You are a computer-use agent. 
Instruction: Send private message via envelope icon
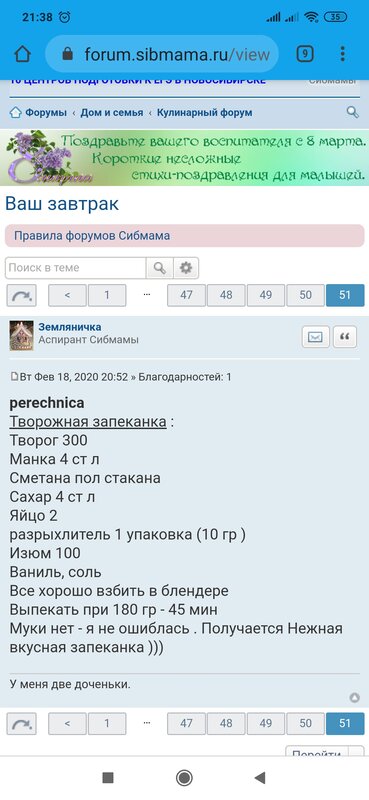tap(315, 337)
